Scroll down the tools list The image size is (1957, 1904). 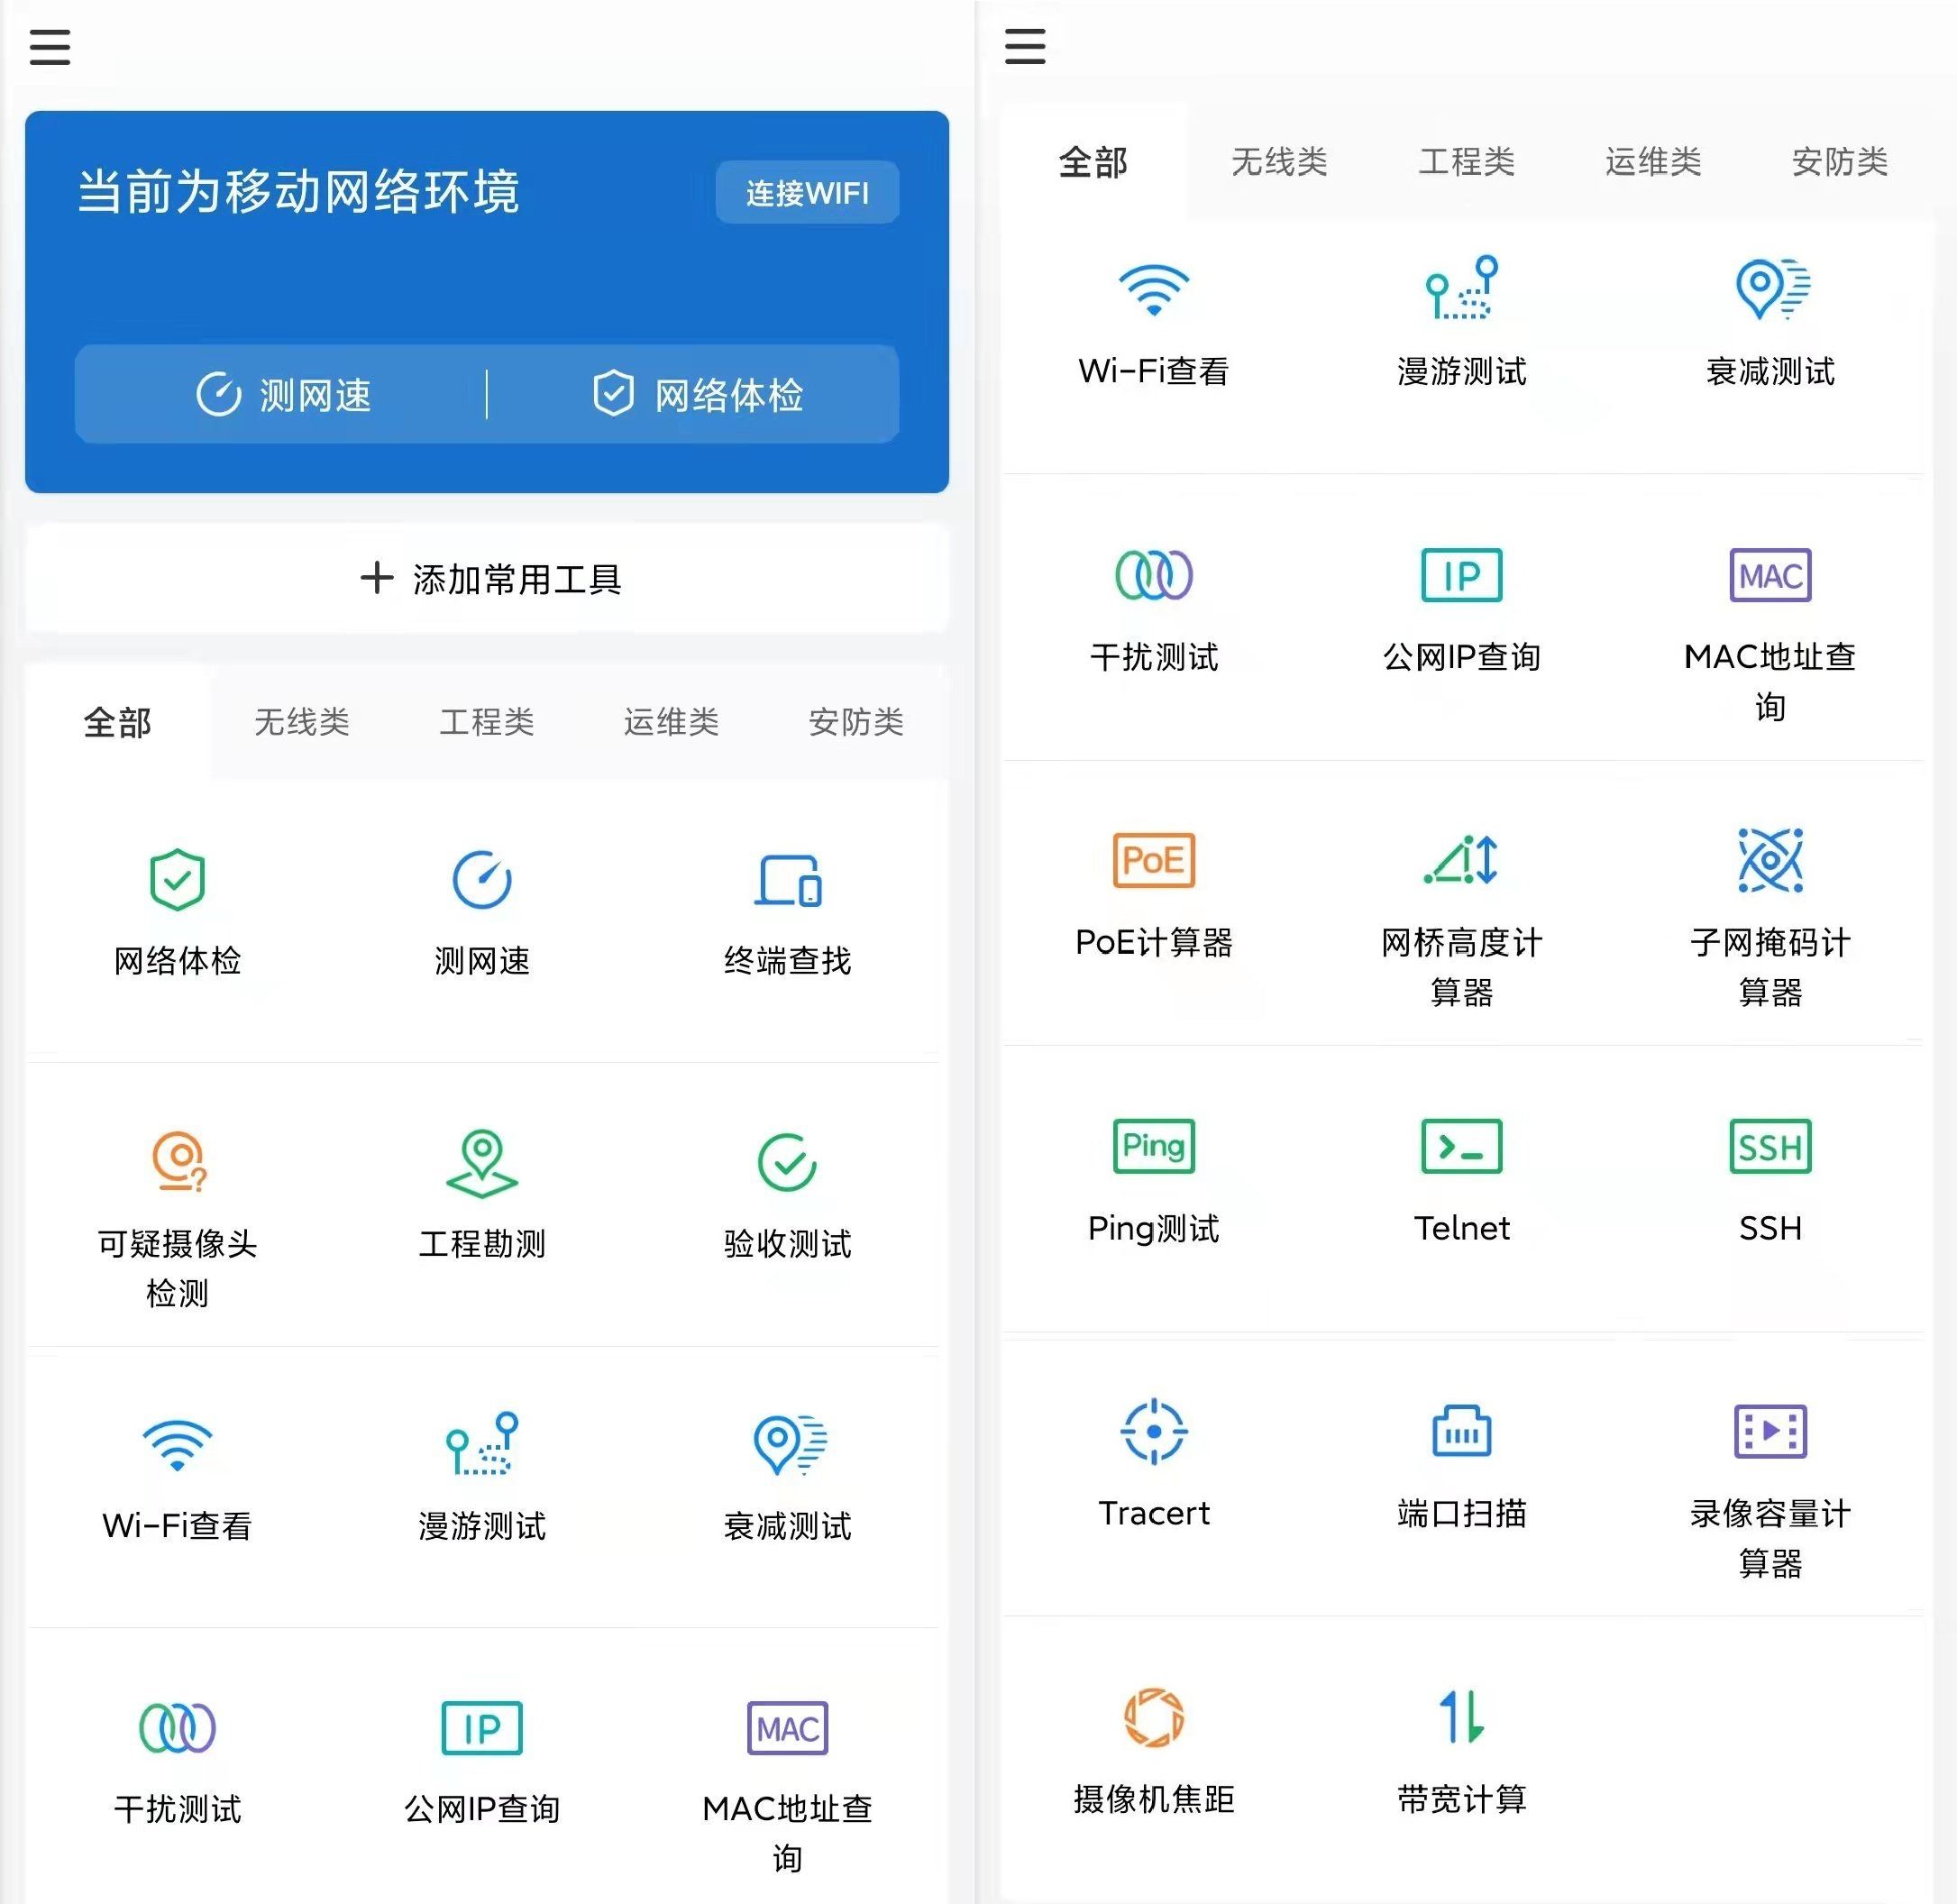(489, 1222)
